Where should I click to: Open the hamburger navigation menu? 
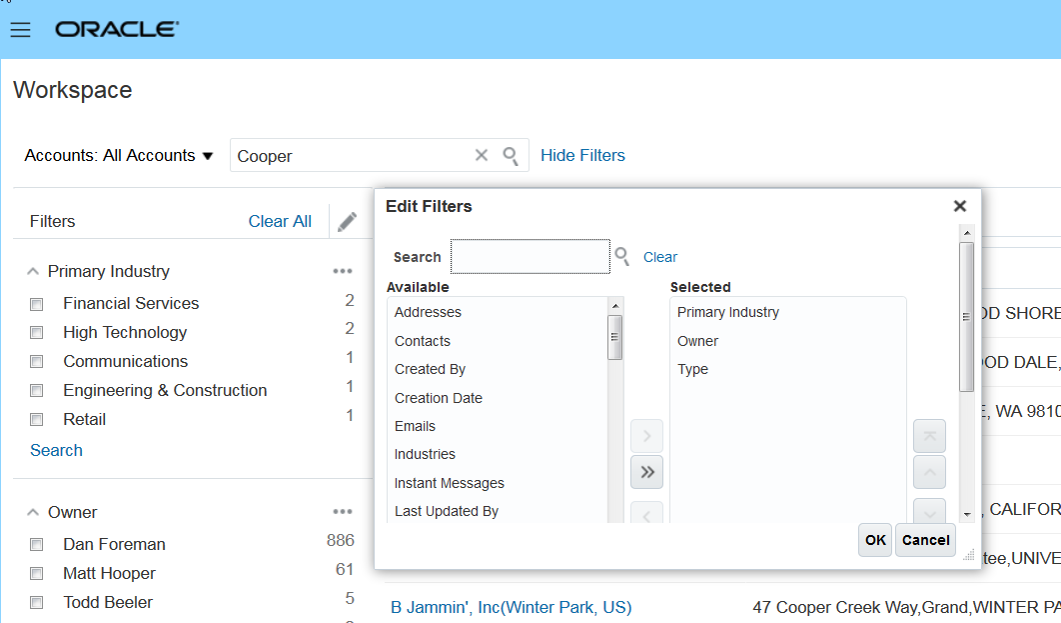20,30
